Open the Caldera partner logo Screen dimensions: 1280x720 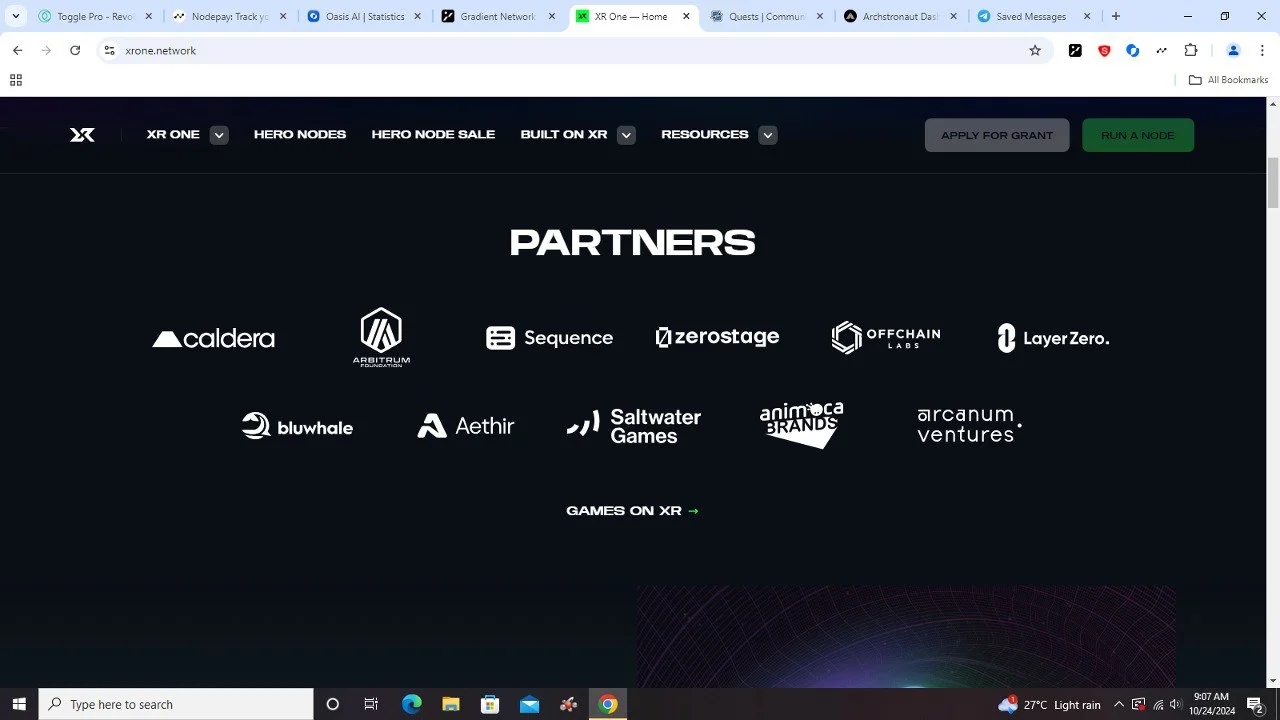(213, 338)
